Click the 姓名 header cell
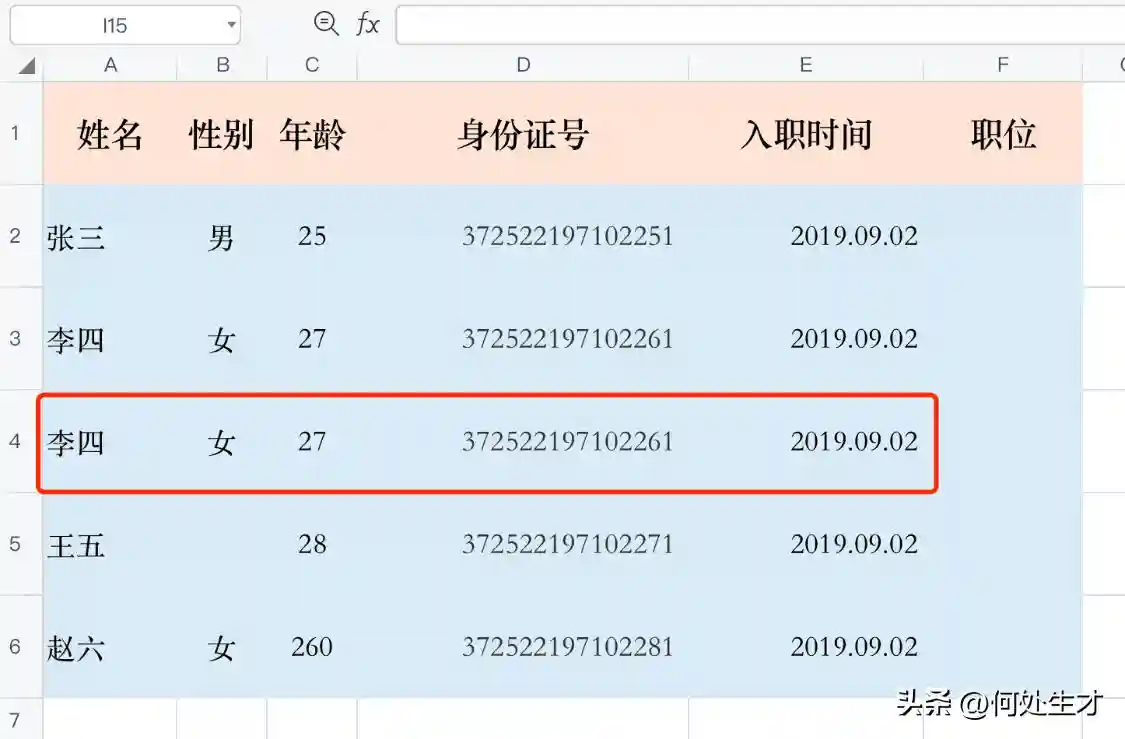 [110, 134]
